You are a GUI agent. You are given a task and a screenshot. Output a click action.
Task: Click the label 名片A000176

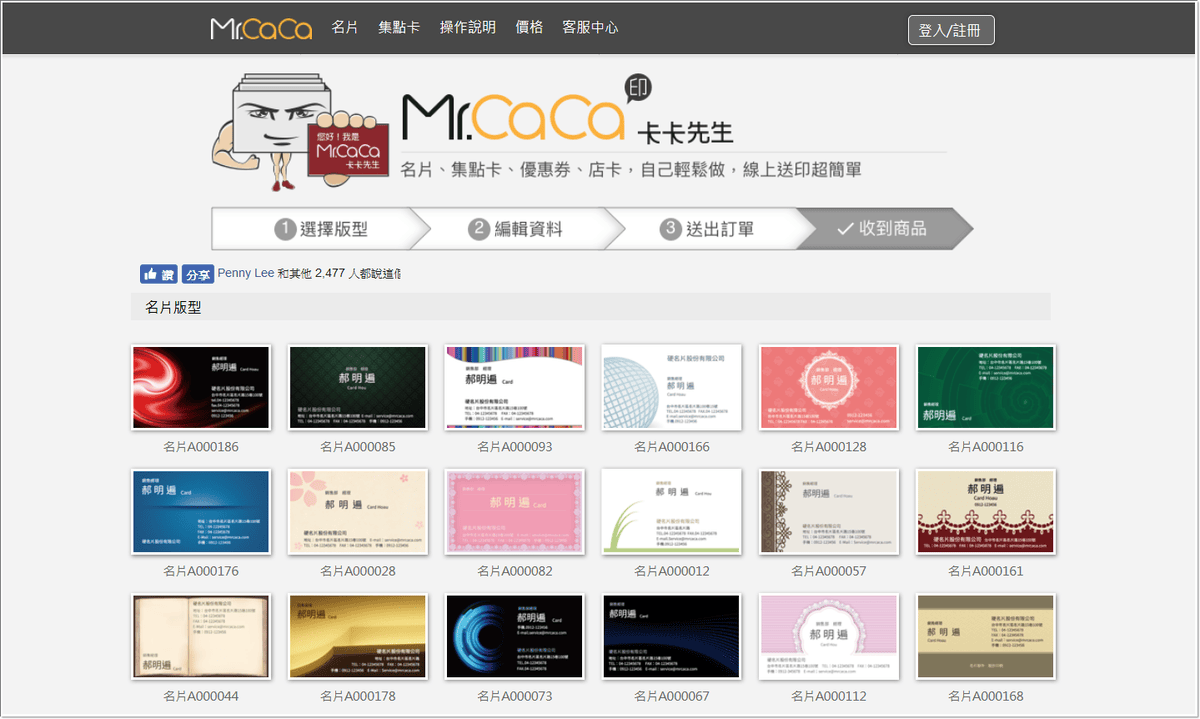(x=201, y=572)
